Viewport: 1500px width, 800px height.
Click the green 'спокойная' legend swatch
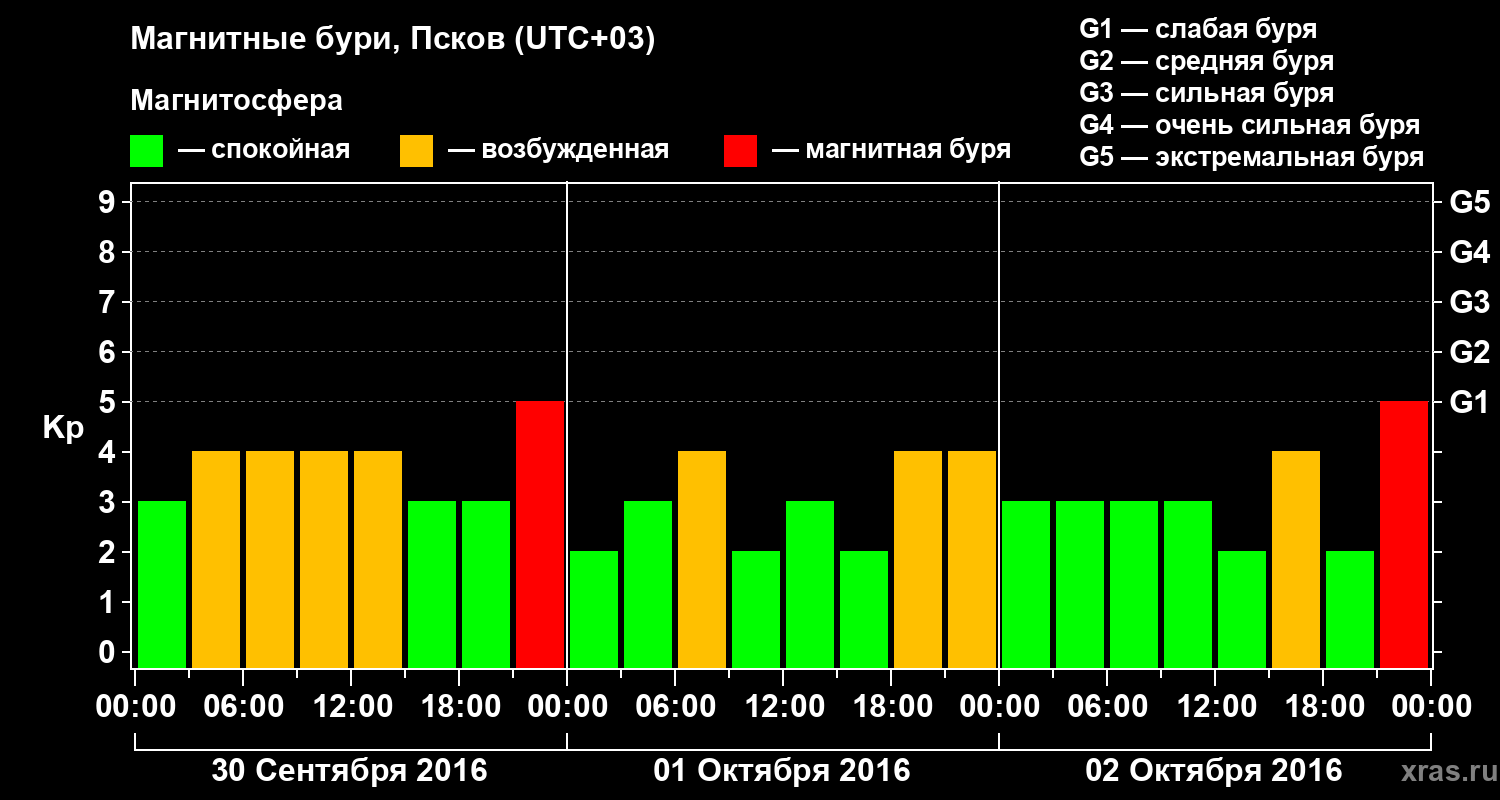(x=147, y=151)
